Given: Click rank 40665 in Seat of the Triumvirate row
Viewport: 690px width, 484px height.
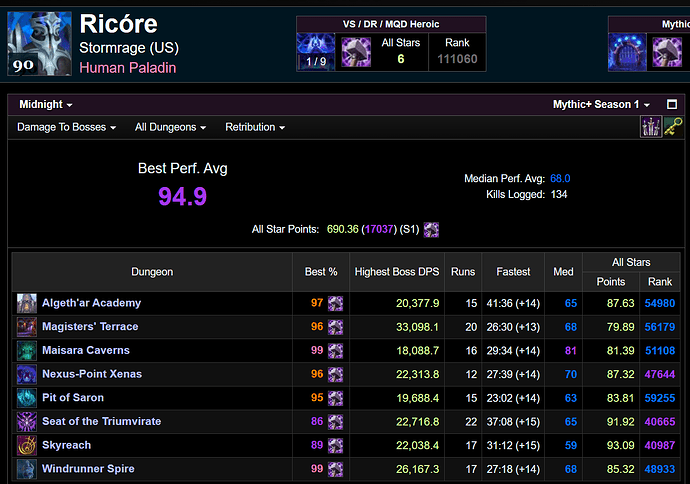Looking at the screenshot, I should tap(660, 422).
